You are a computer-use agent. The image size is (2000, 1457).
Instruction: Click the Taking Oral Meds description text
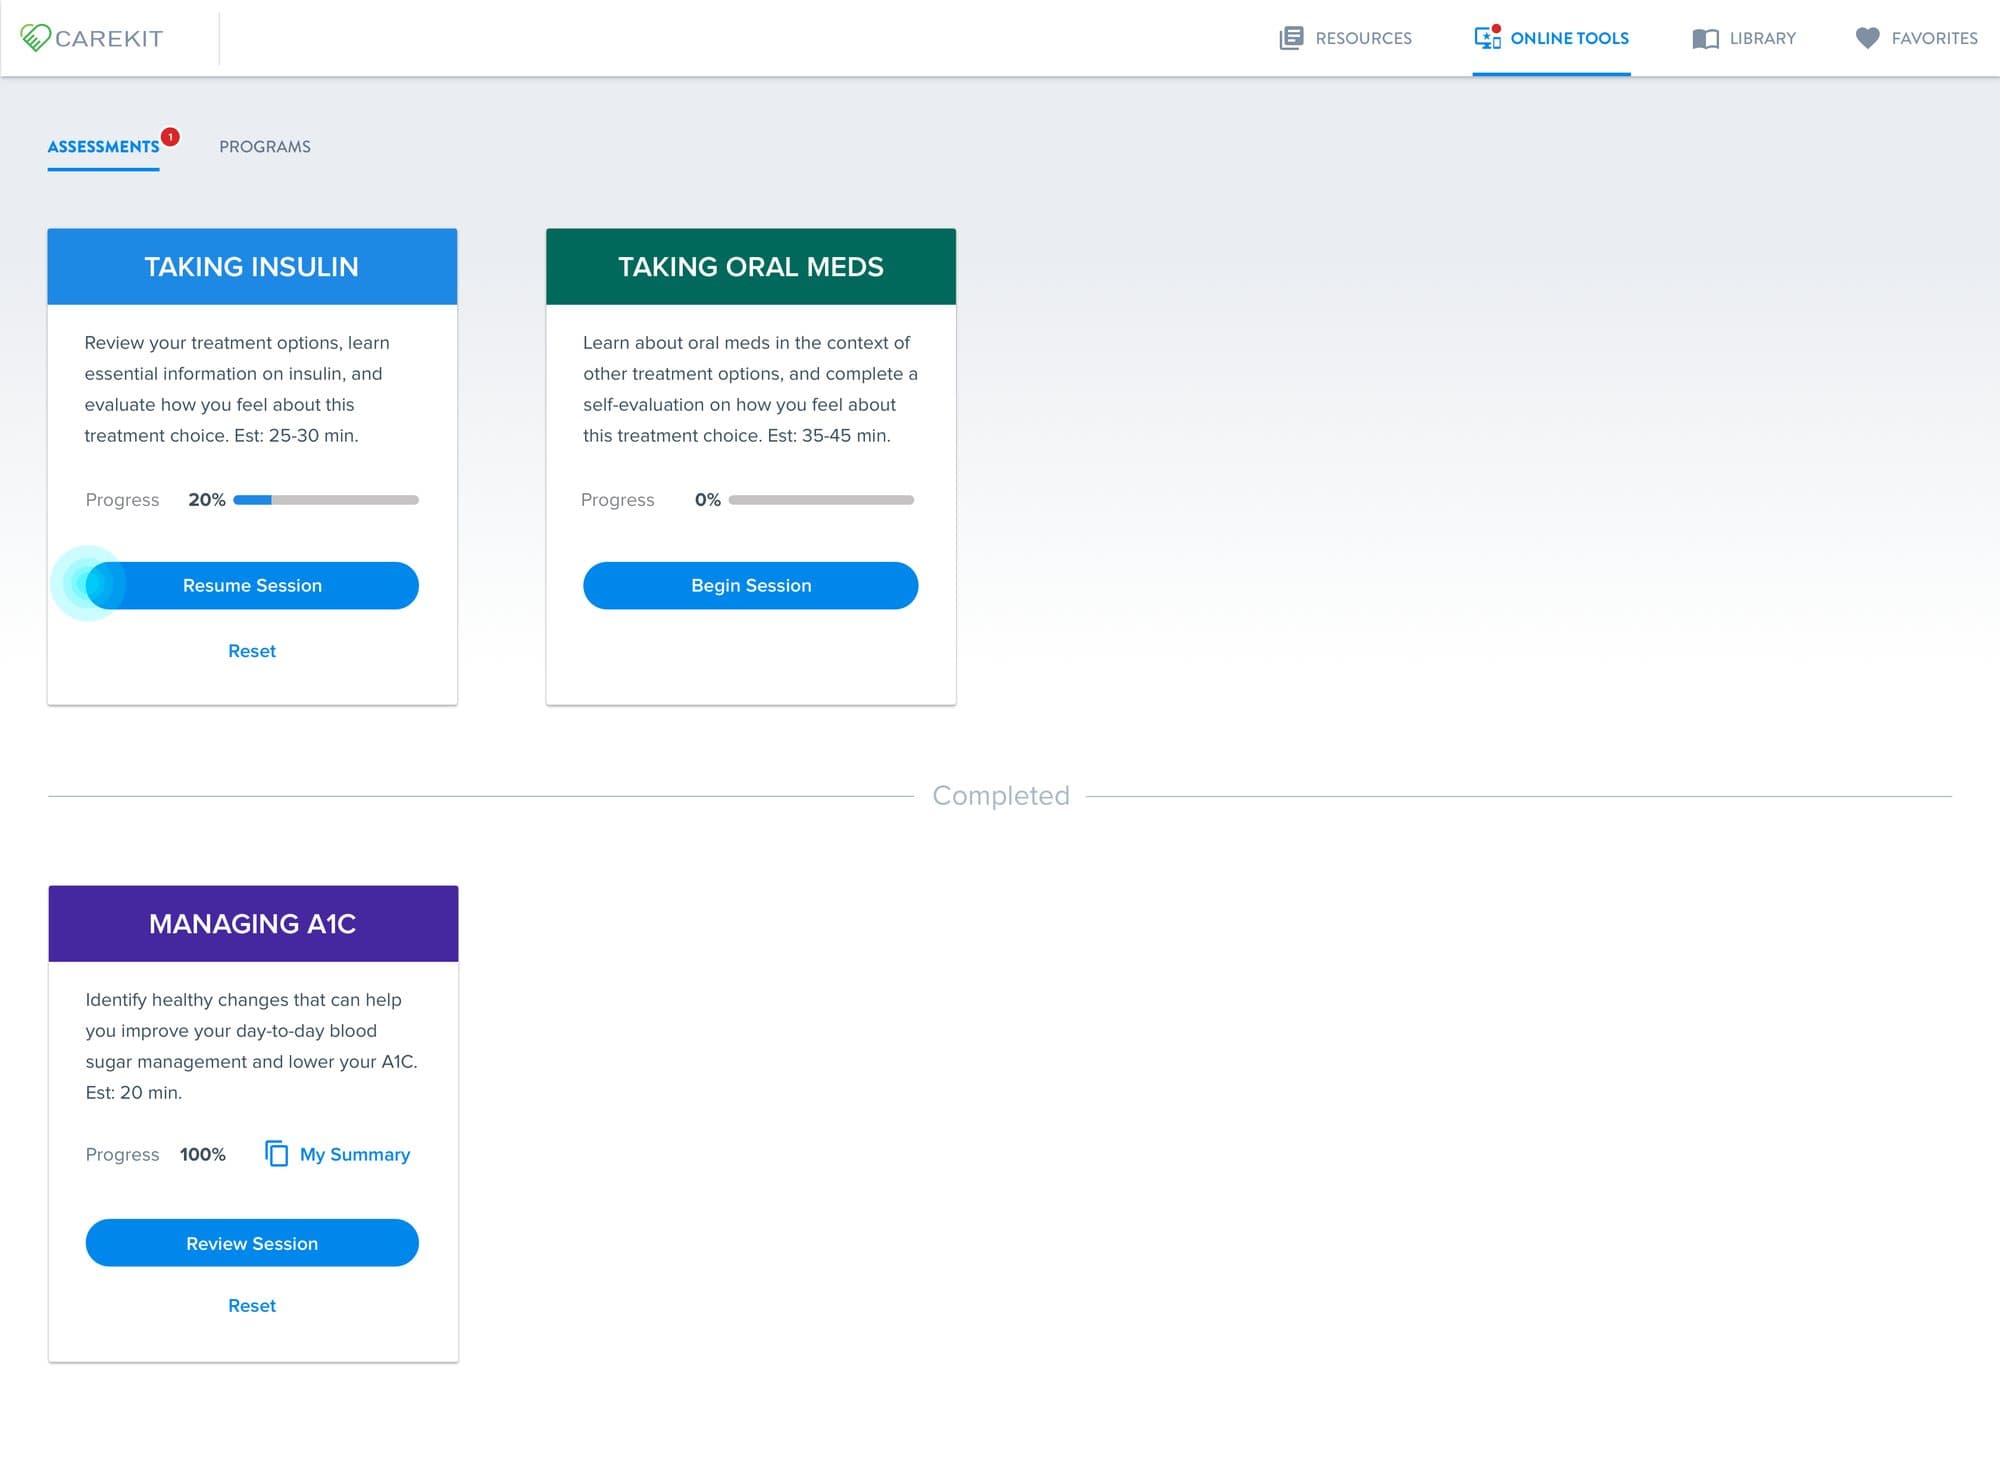pos(750,389)
